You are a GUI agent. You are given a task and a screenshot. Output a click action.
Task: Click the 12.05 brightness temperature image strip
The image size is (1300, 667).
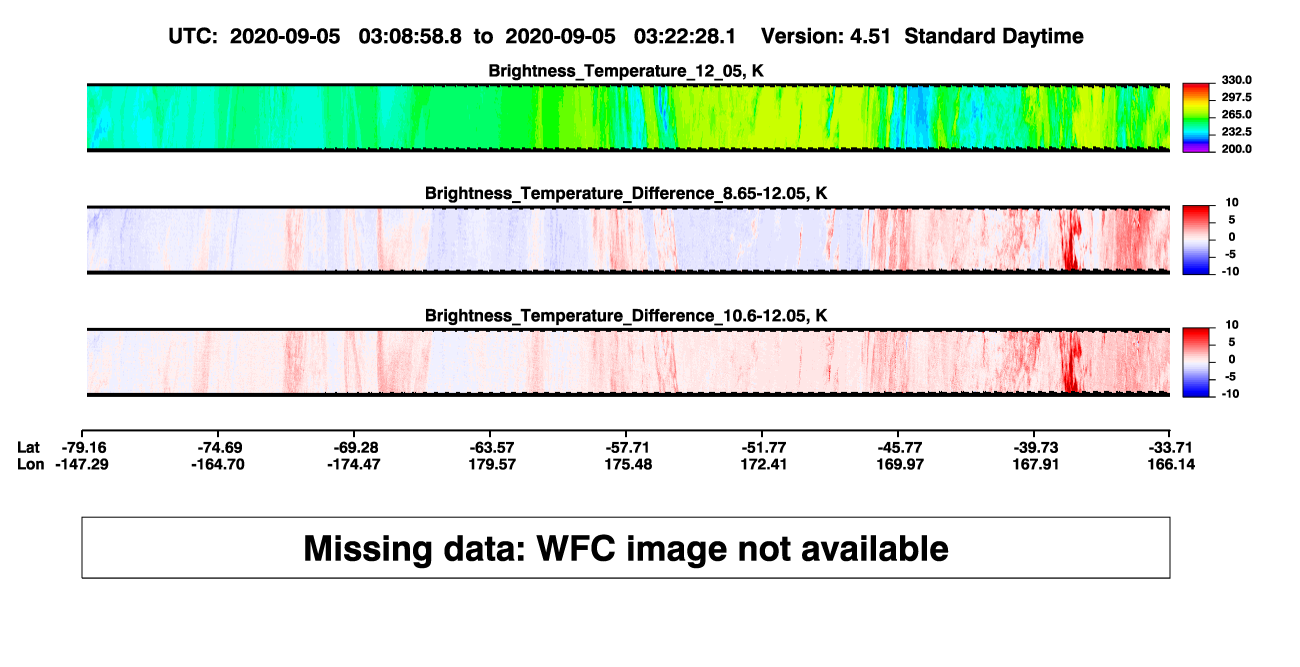click(629, 117)
